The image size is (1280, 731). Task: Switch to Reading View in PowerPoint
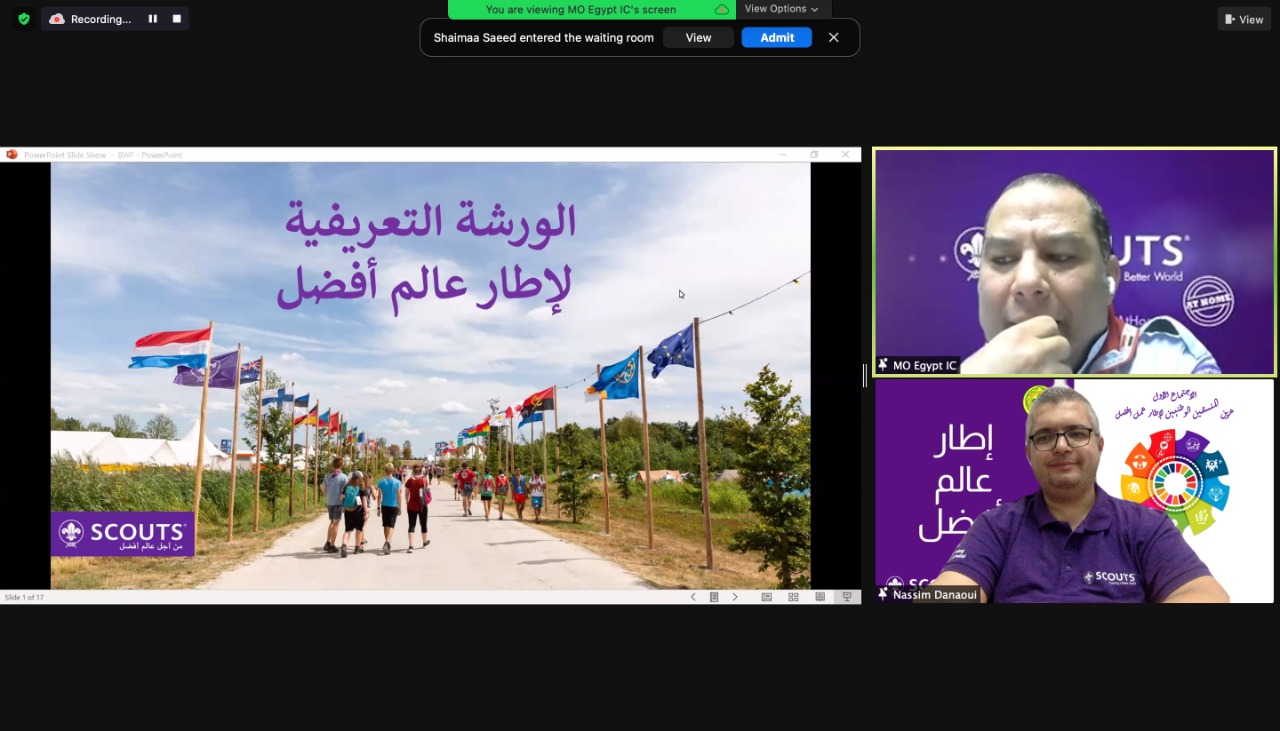(820, 597)
